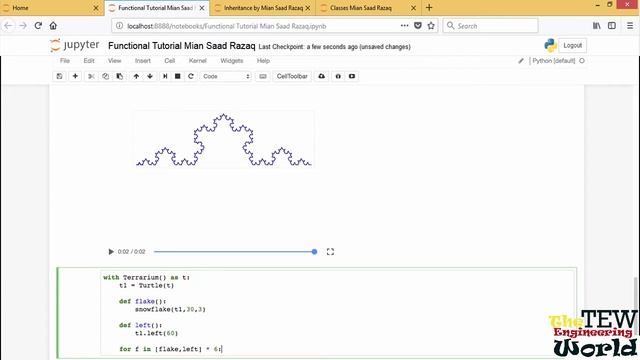The image size is (640, 360).
Task: Open page actions three-dot menu
Action: 404,26
